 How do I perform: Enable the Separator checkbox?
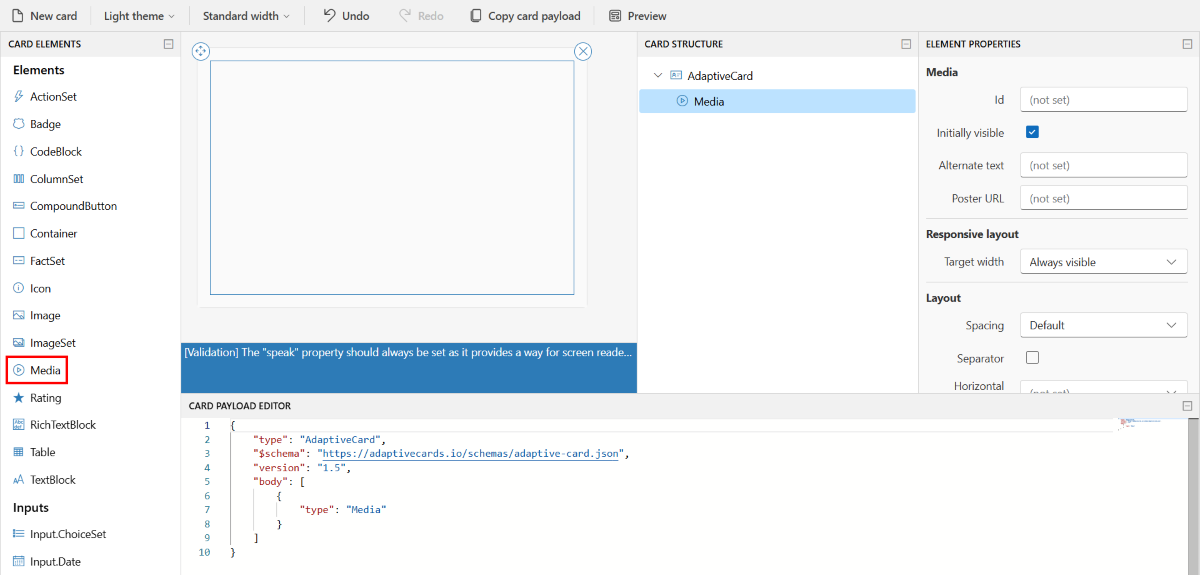pyautogui.click(x=1032, y=358)
